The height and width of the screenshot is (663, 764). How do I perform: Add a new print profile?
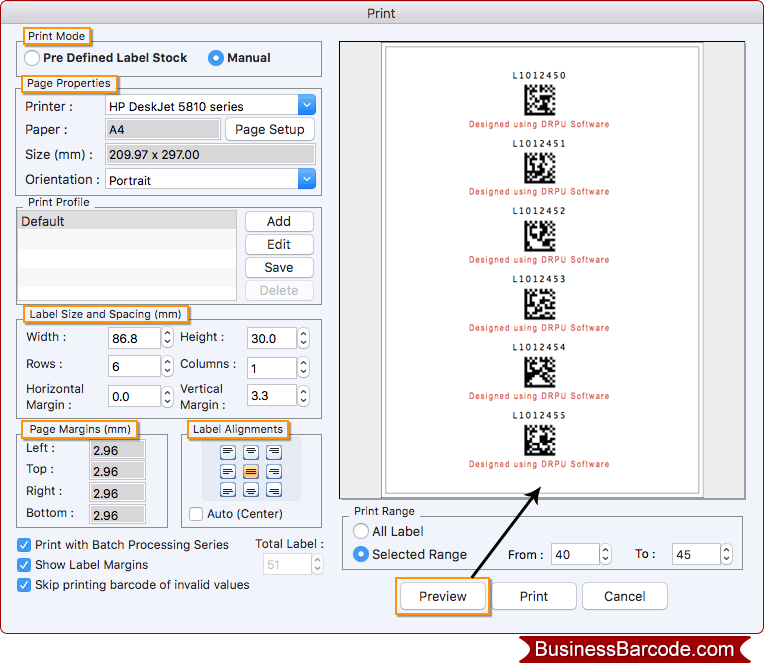click(279, 222)
